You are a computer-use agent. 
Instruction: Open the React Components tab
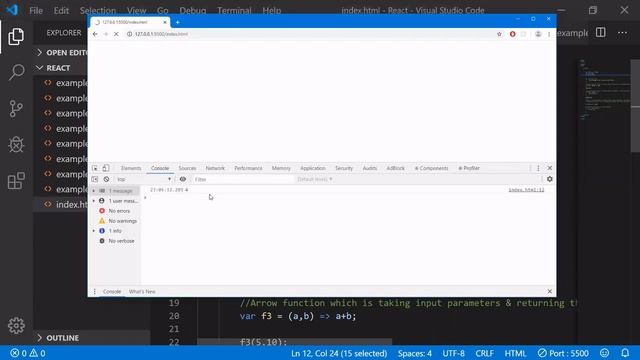[431, 168]
